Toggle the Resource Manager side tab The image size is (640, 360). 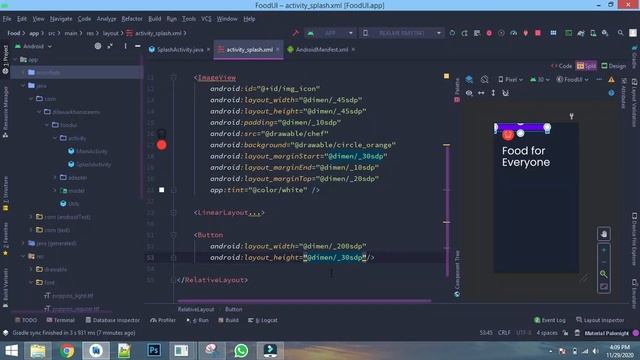(5, 112)
